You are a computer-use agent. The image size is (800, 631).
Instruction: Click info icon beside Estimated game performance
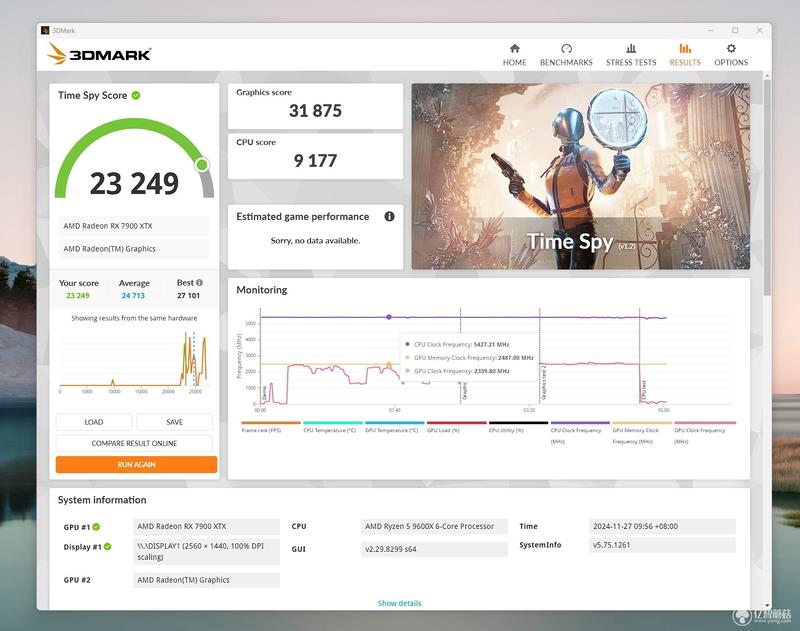click(x=389, y=216)
